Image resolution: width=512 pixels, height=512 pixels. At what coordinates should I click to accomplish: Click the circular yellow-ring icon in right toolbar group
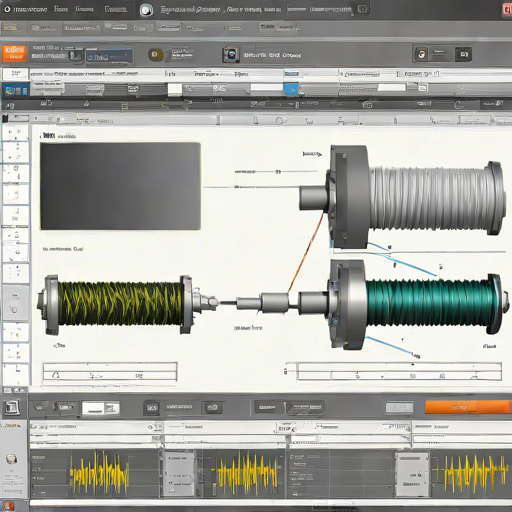[x=422, y=54]
